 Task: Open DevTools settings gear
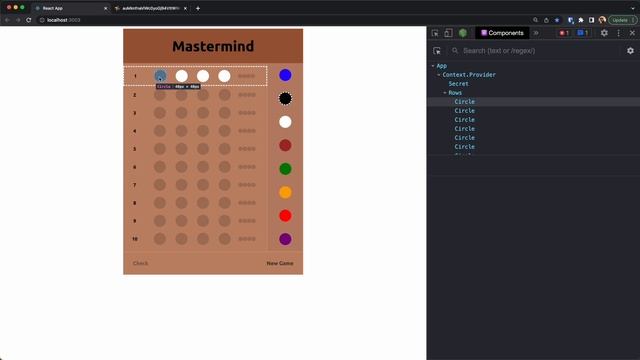click(604, 33)
